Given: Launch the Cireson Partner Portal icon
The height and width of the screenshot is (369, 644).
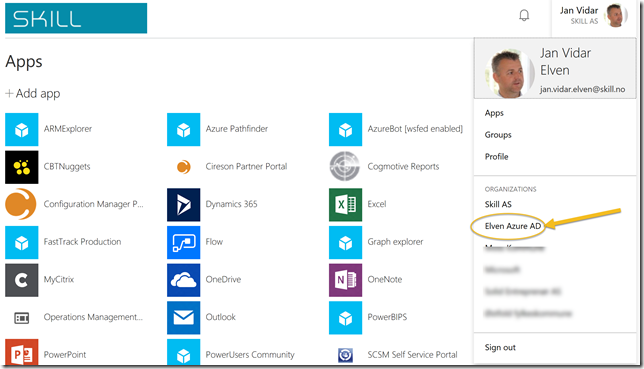Looking at the screenshot, I should (x=184, y=167).
